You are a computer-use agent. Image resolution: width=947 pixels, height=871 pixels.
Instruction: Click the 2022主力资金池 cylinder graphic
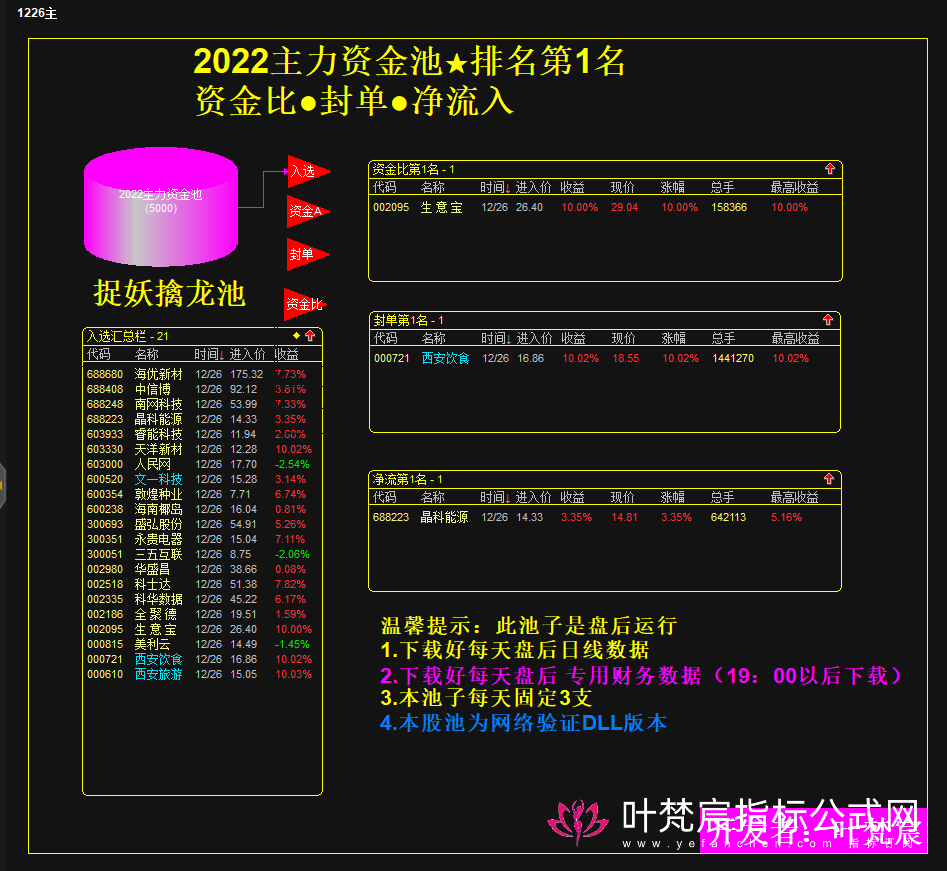(161, 205)
